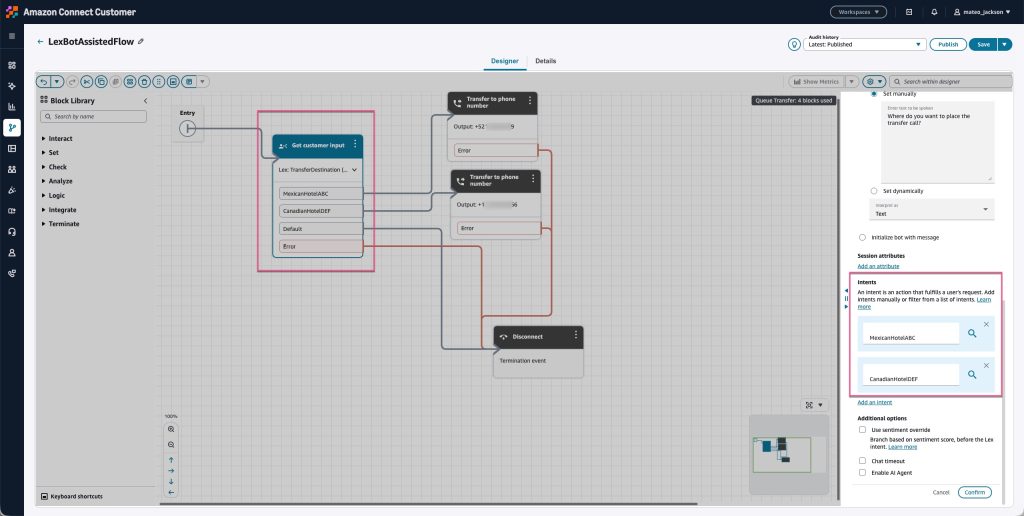
Task: Open the analytics bar chart sidebar icon
Action: 12,106
